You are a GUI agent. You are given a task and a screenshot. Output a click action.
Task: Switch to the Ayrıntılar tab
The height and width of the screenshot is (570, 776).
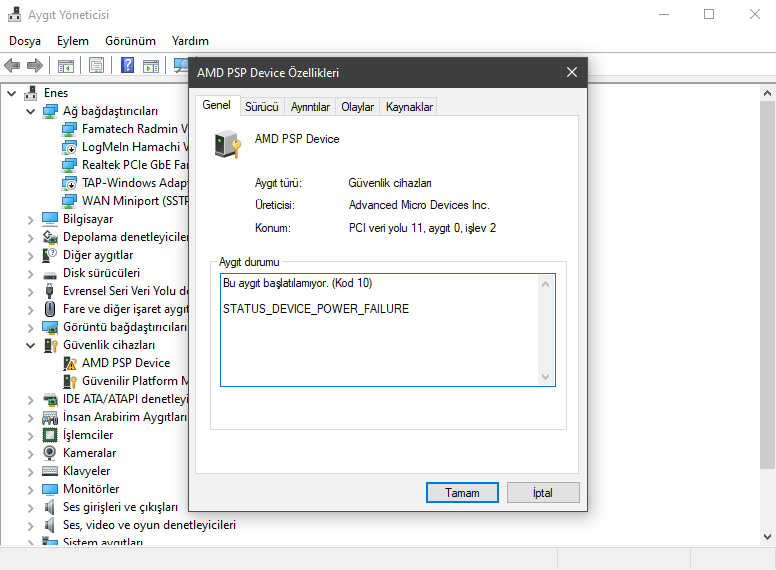point(310,107)
